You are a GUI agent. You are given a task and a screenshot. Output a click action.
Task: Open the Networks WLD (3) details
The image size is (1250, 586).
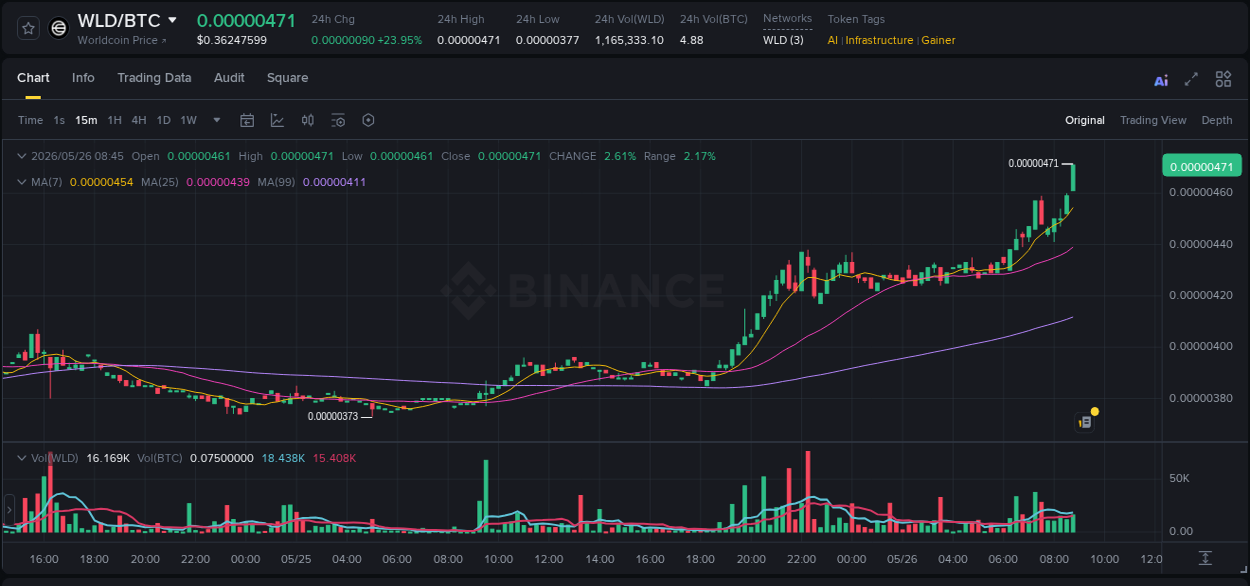(783, 40)
